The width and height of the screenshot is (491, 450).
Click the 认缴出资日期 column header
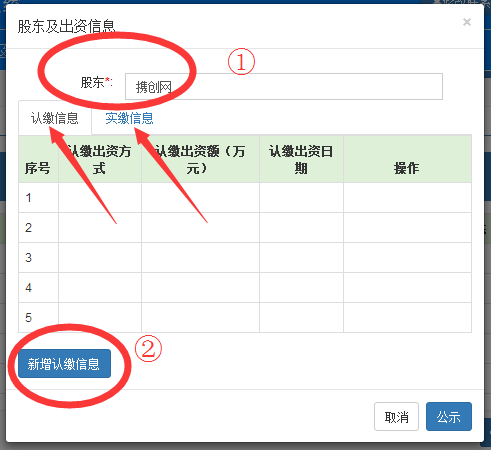coord(301,159)
